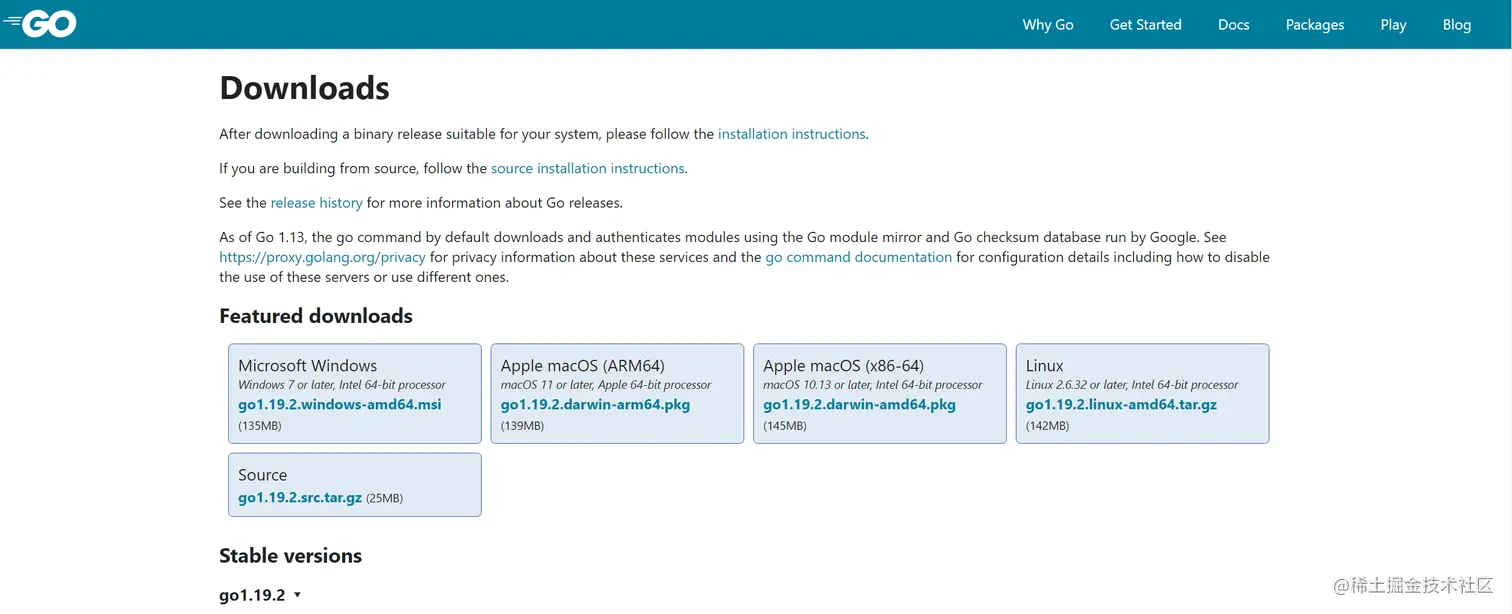Click the Featured downloads heading
The width and height of the screenshot is (1512, 614).
(316, 316)
